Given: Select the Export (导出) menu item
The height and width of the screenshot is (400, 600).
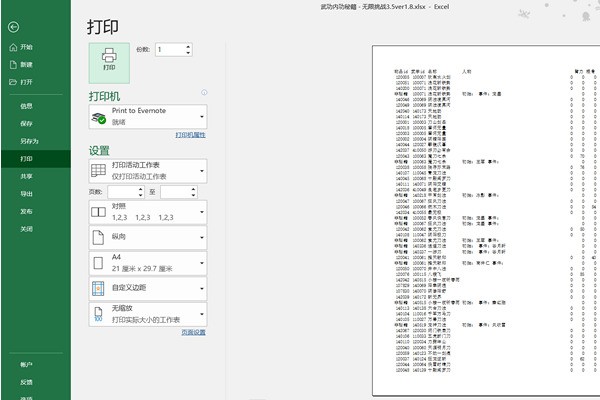Looking at the screenshot, I should point(36,194).
